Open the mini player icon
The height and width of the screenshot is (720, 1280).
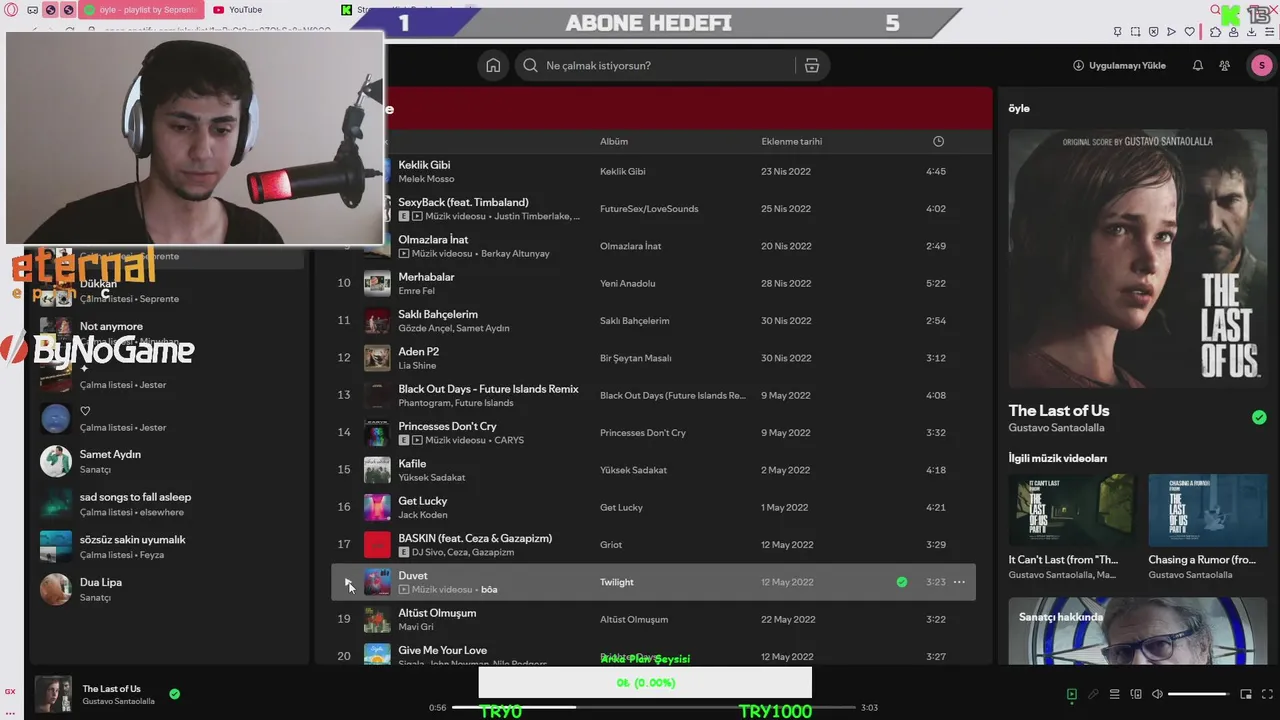click(1246, 694)
